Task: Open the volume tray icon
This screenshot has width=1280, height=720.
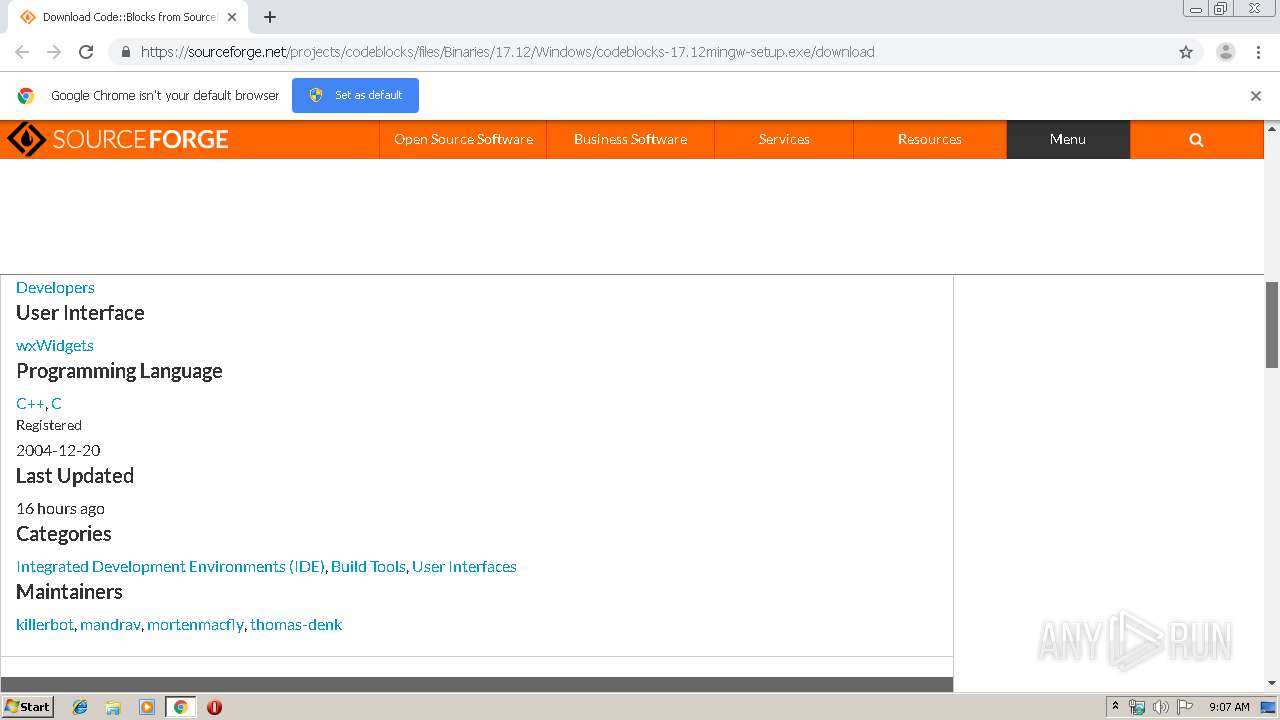Action: (x=1161, y=707)
